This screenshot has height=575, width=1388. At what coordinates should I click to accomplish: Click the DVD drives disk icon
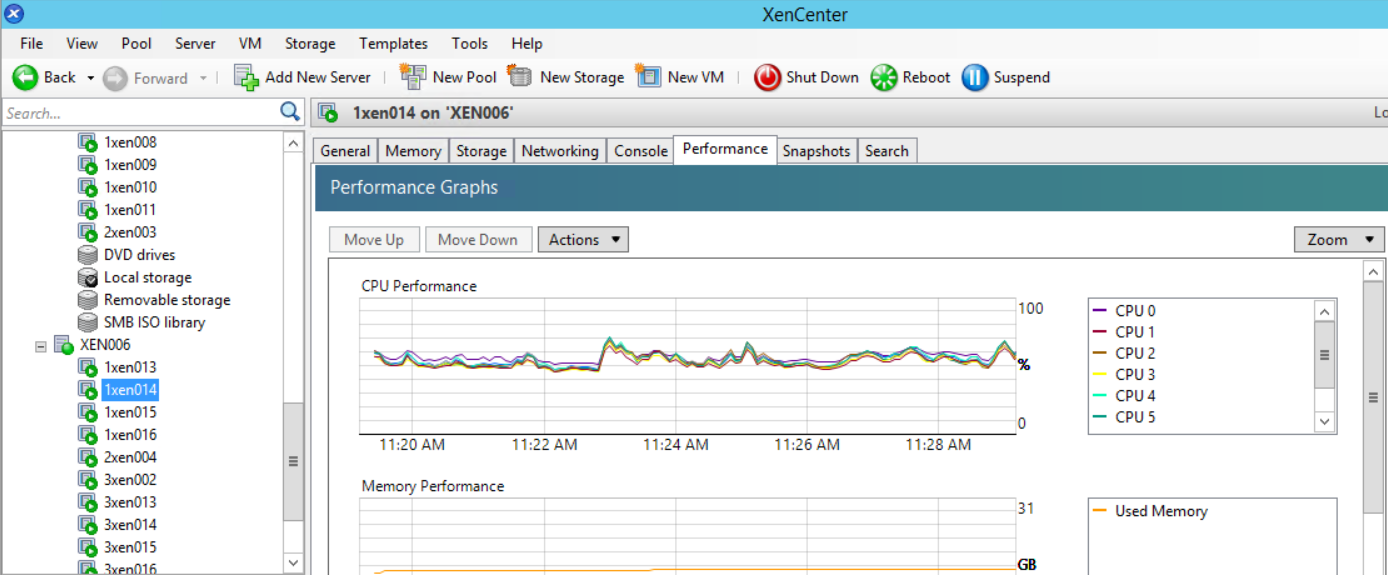coord(88,255)
